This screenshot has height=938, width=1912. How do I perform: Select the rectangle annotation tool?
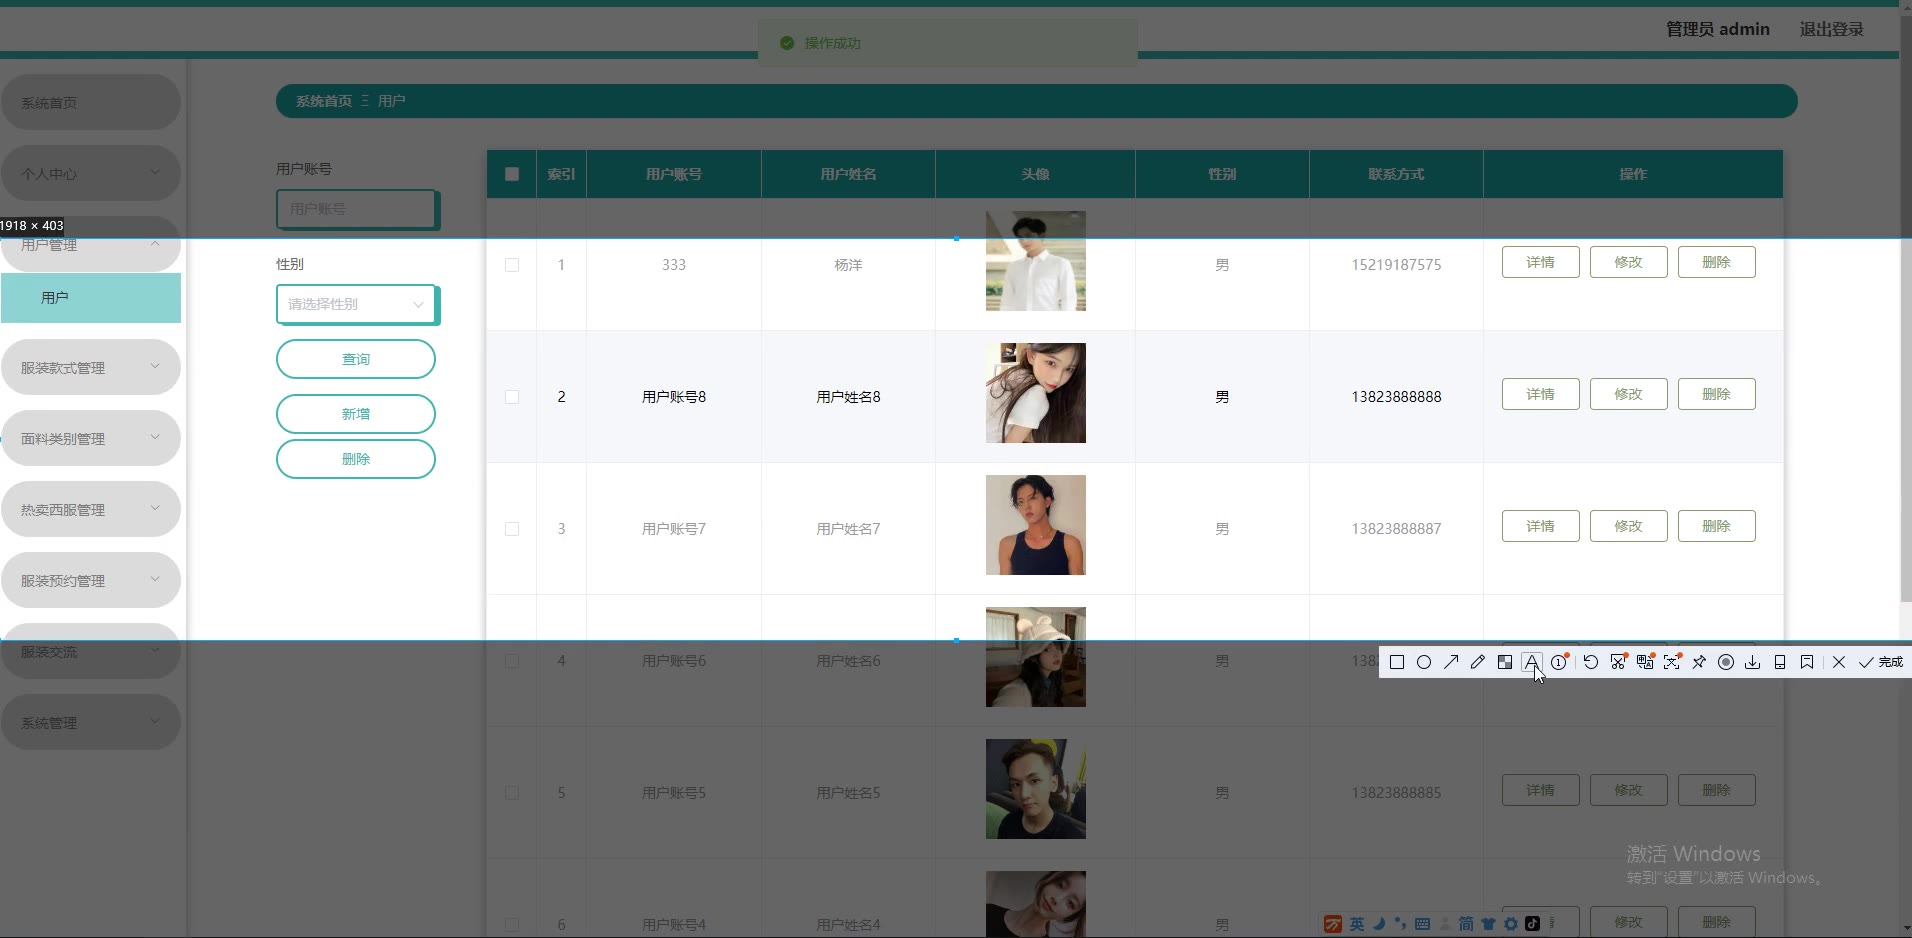click(x=1397, y=662)
